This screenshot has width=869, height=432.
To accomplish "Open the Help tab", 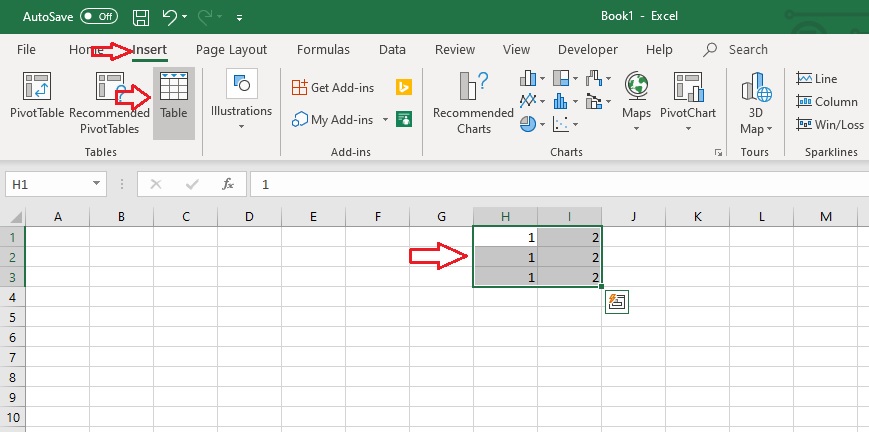I will coord(659,49).
